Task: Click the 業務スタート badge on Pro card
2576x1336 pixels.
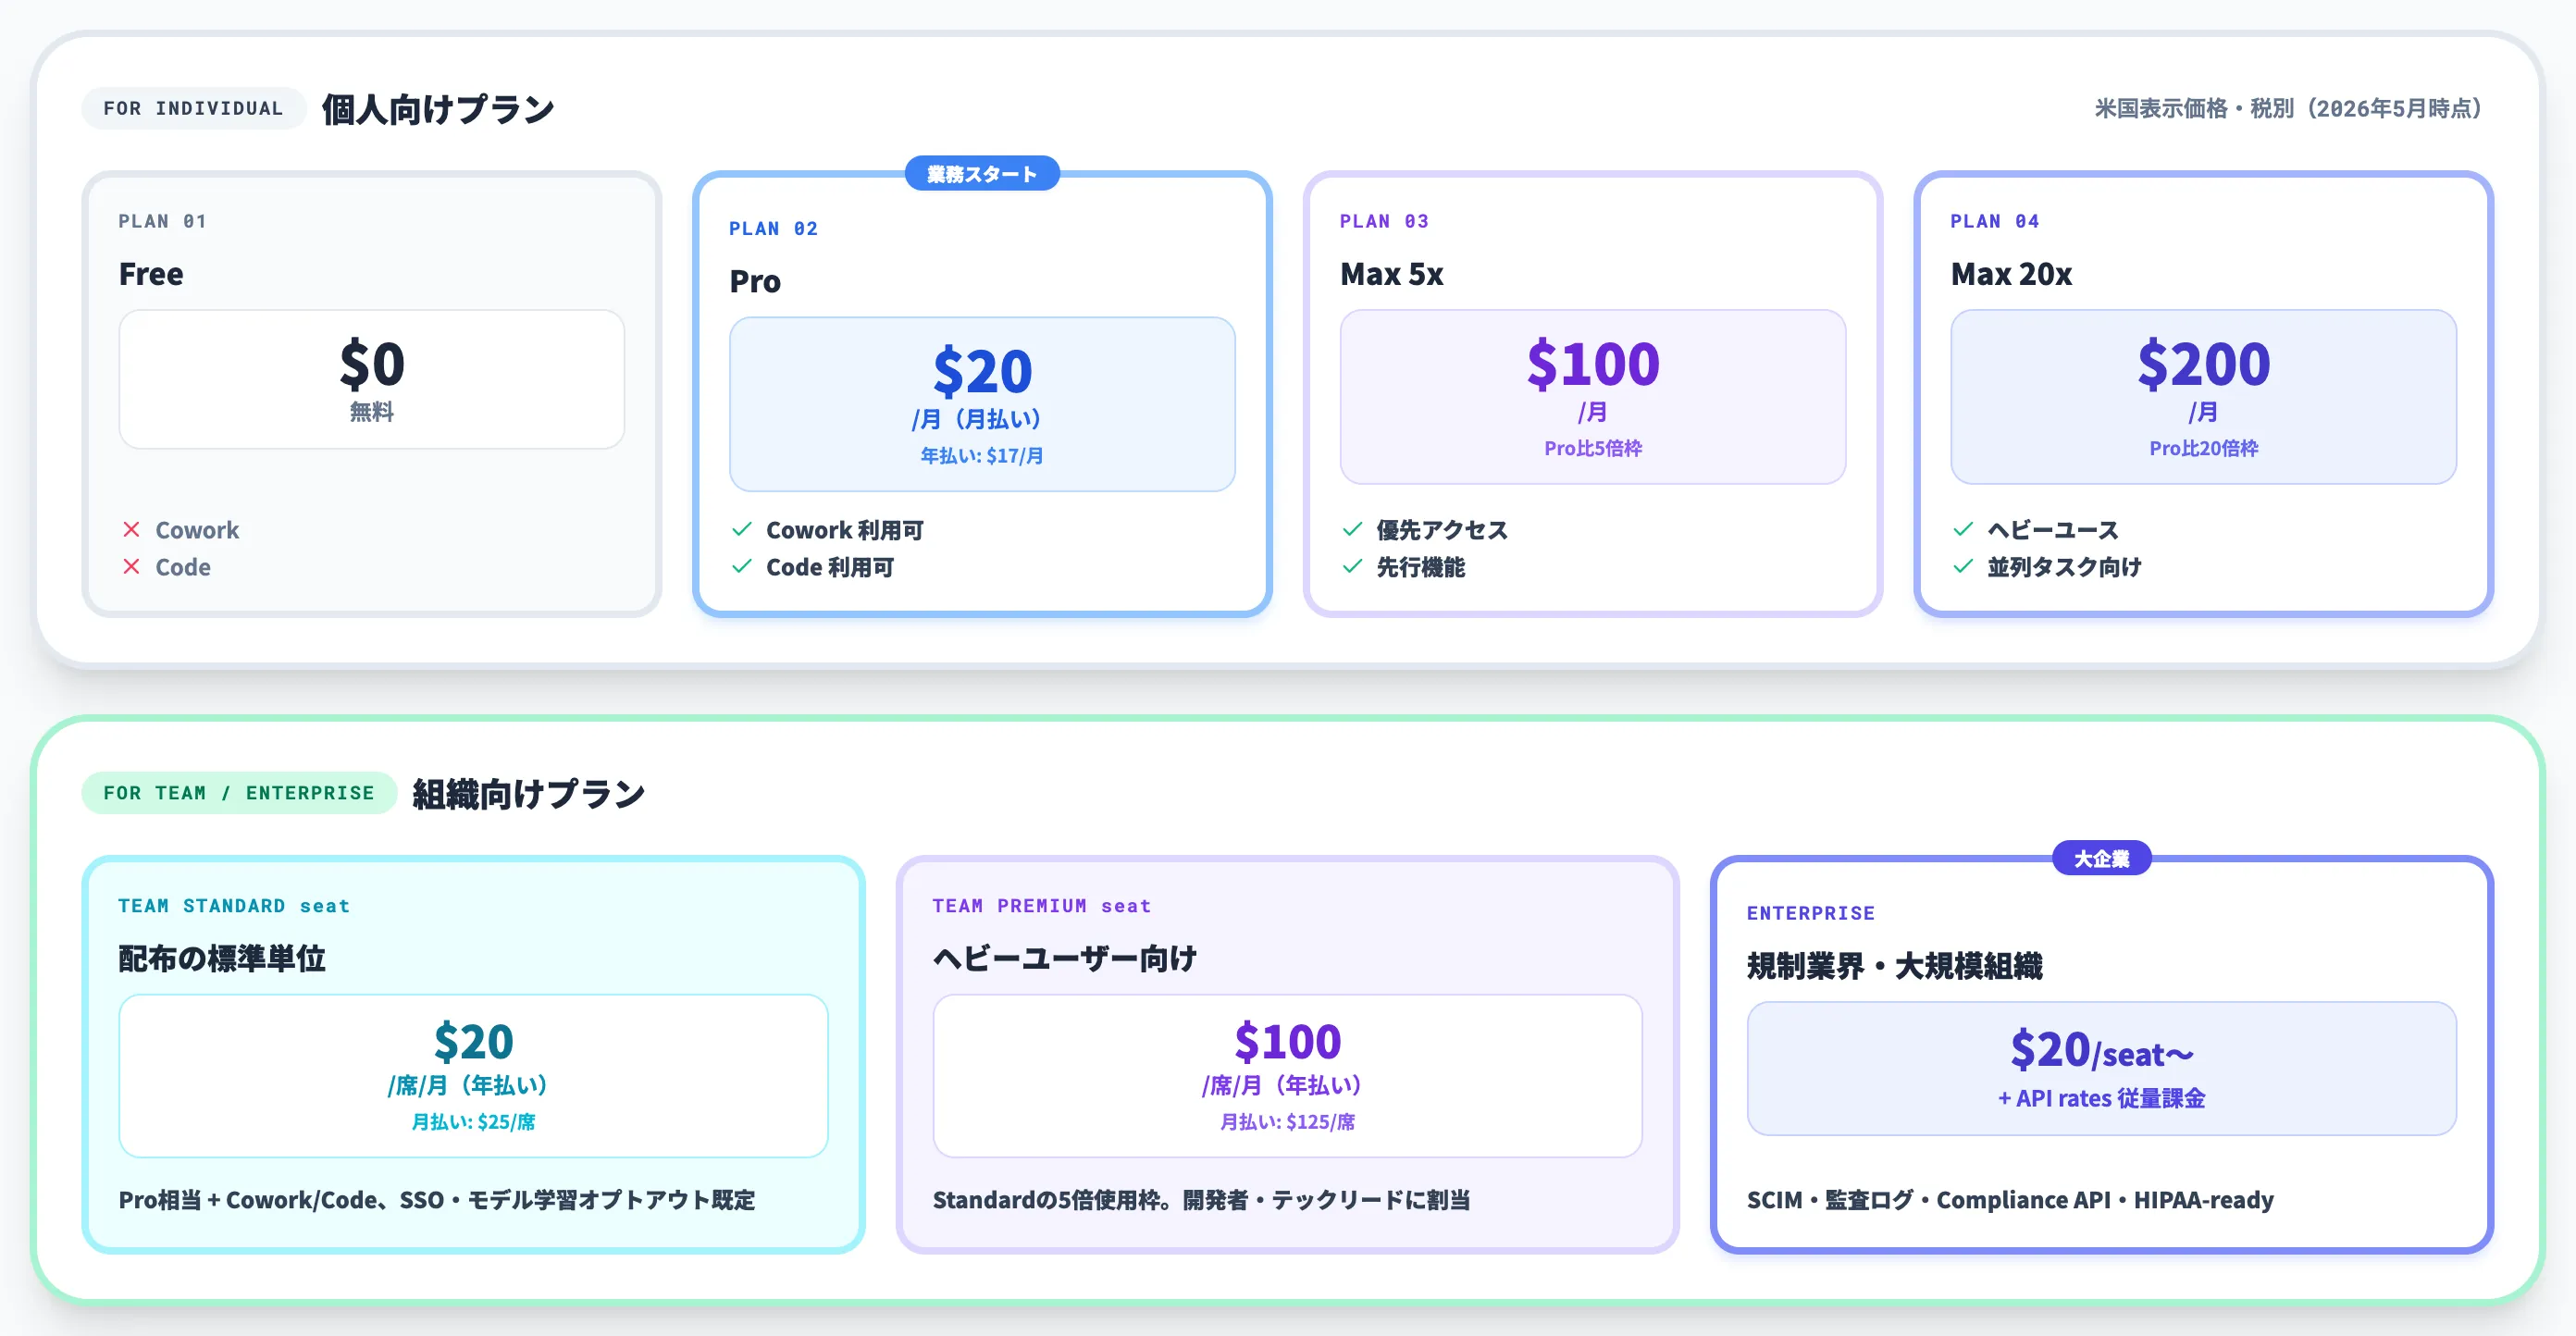Action: 982,174
